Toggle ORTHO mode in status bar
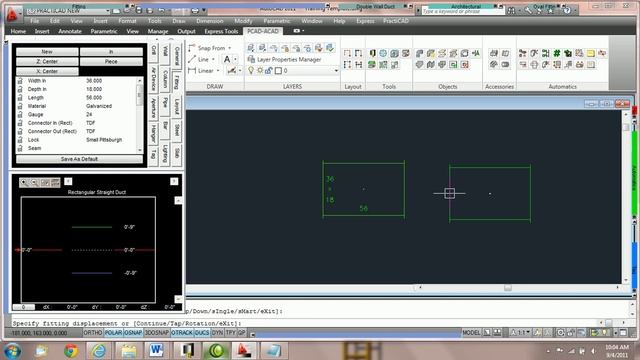 point(93,333)
